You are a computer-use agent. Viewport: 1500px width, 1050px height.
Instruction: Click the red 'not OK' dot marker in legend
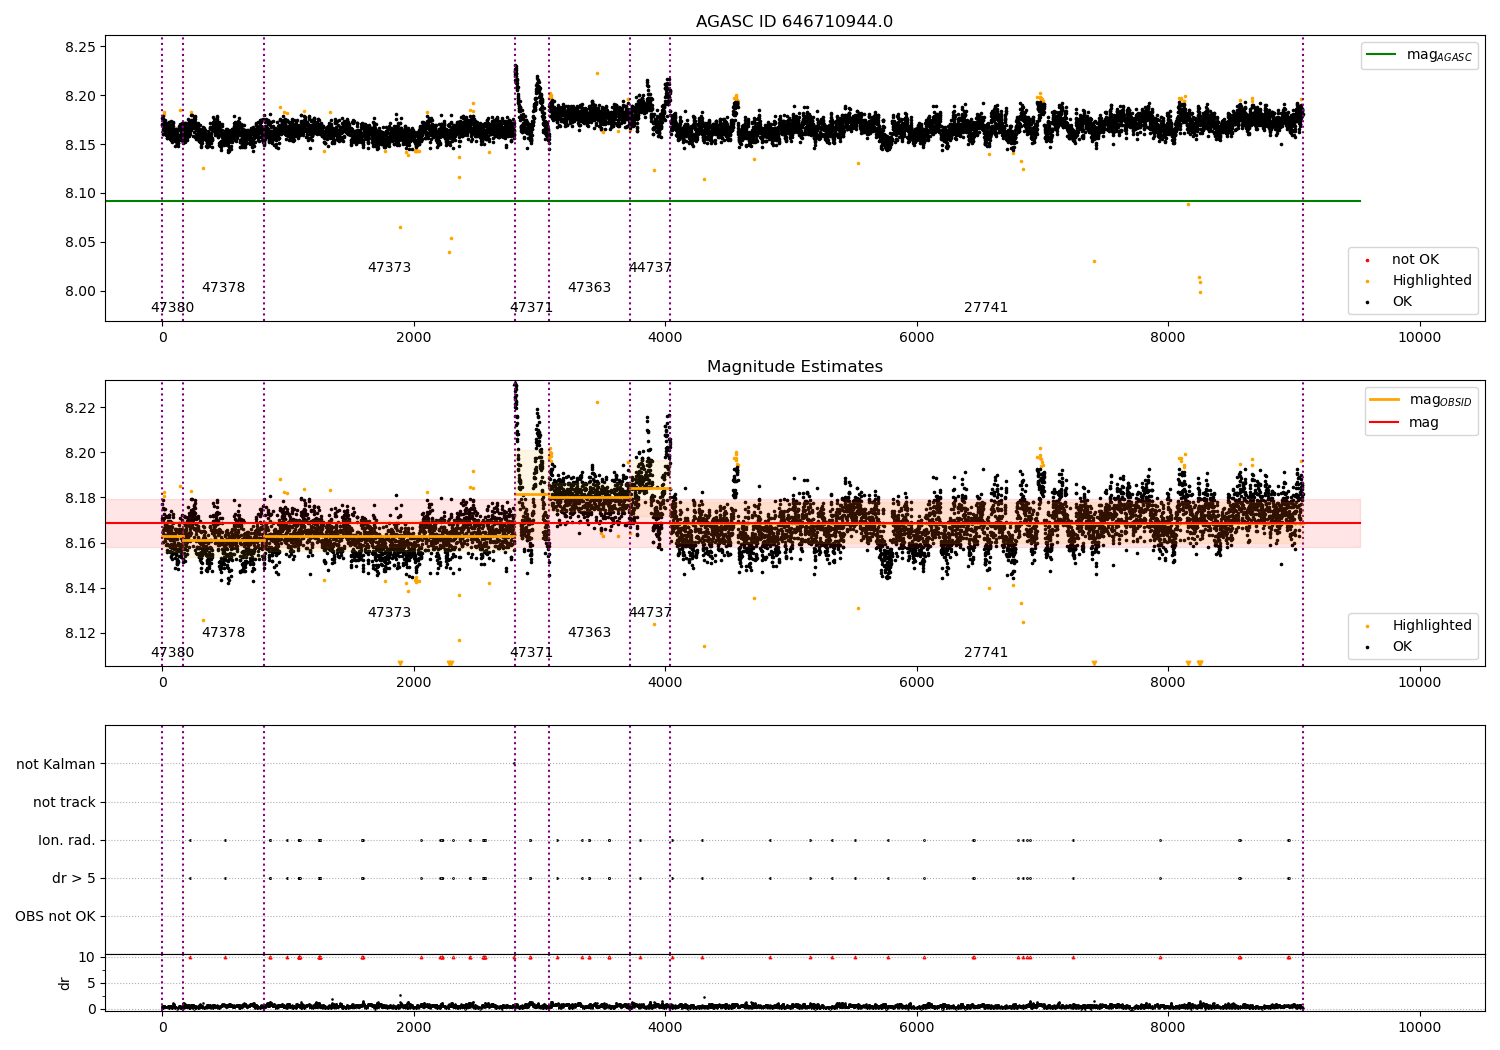1368,260
